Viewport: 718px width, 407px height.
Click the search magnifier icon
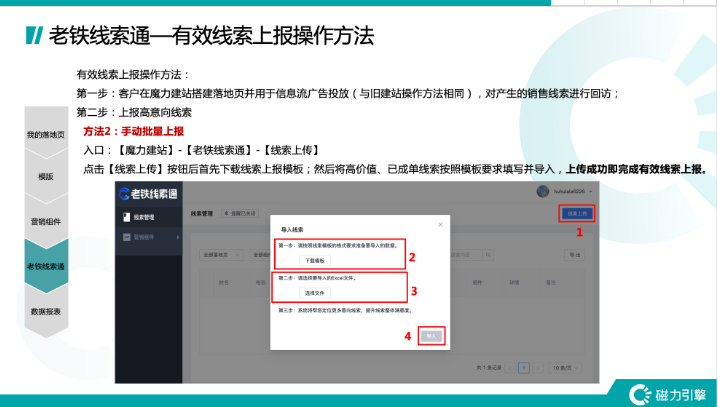pyautogui.click(x=489, y=255)
